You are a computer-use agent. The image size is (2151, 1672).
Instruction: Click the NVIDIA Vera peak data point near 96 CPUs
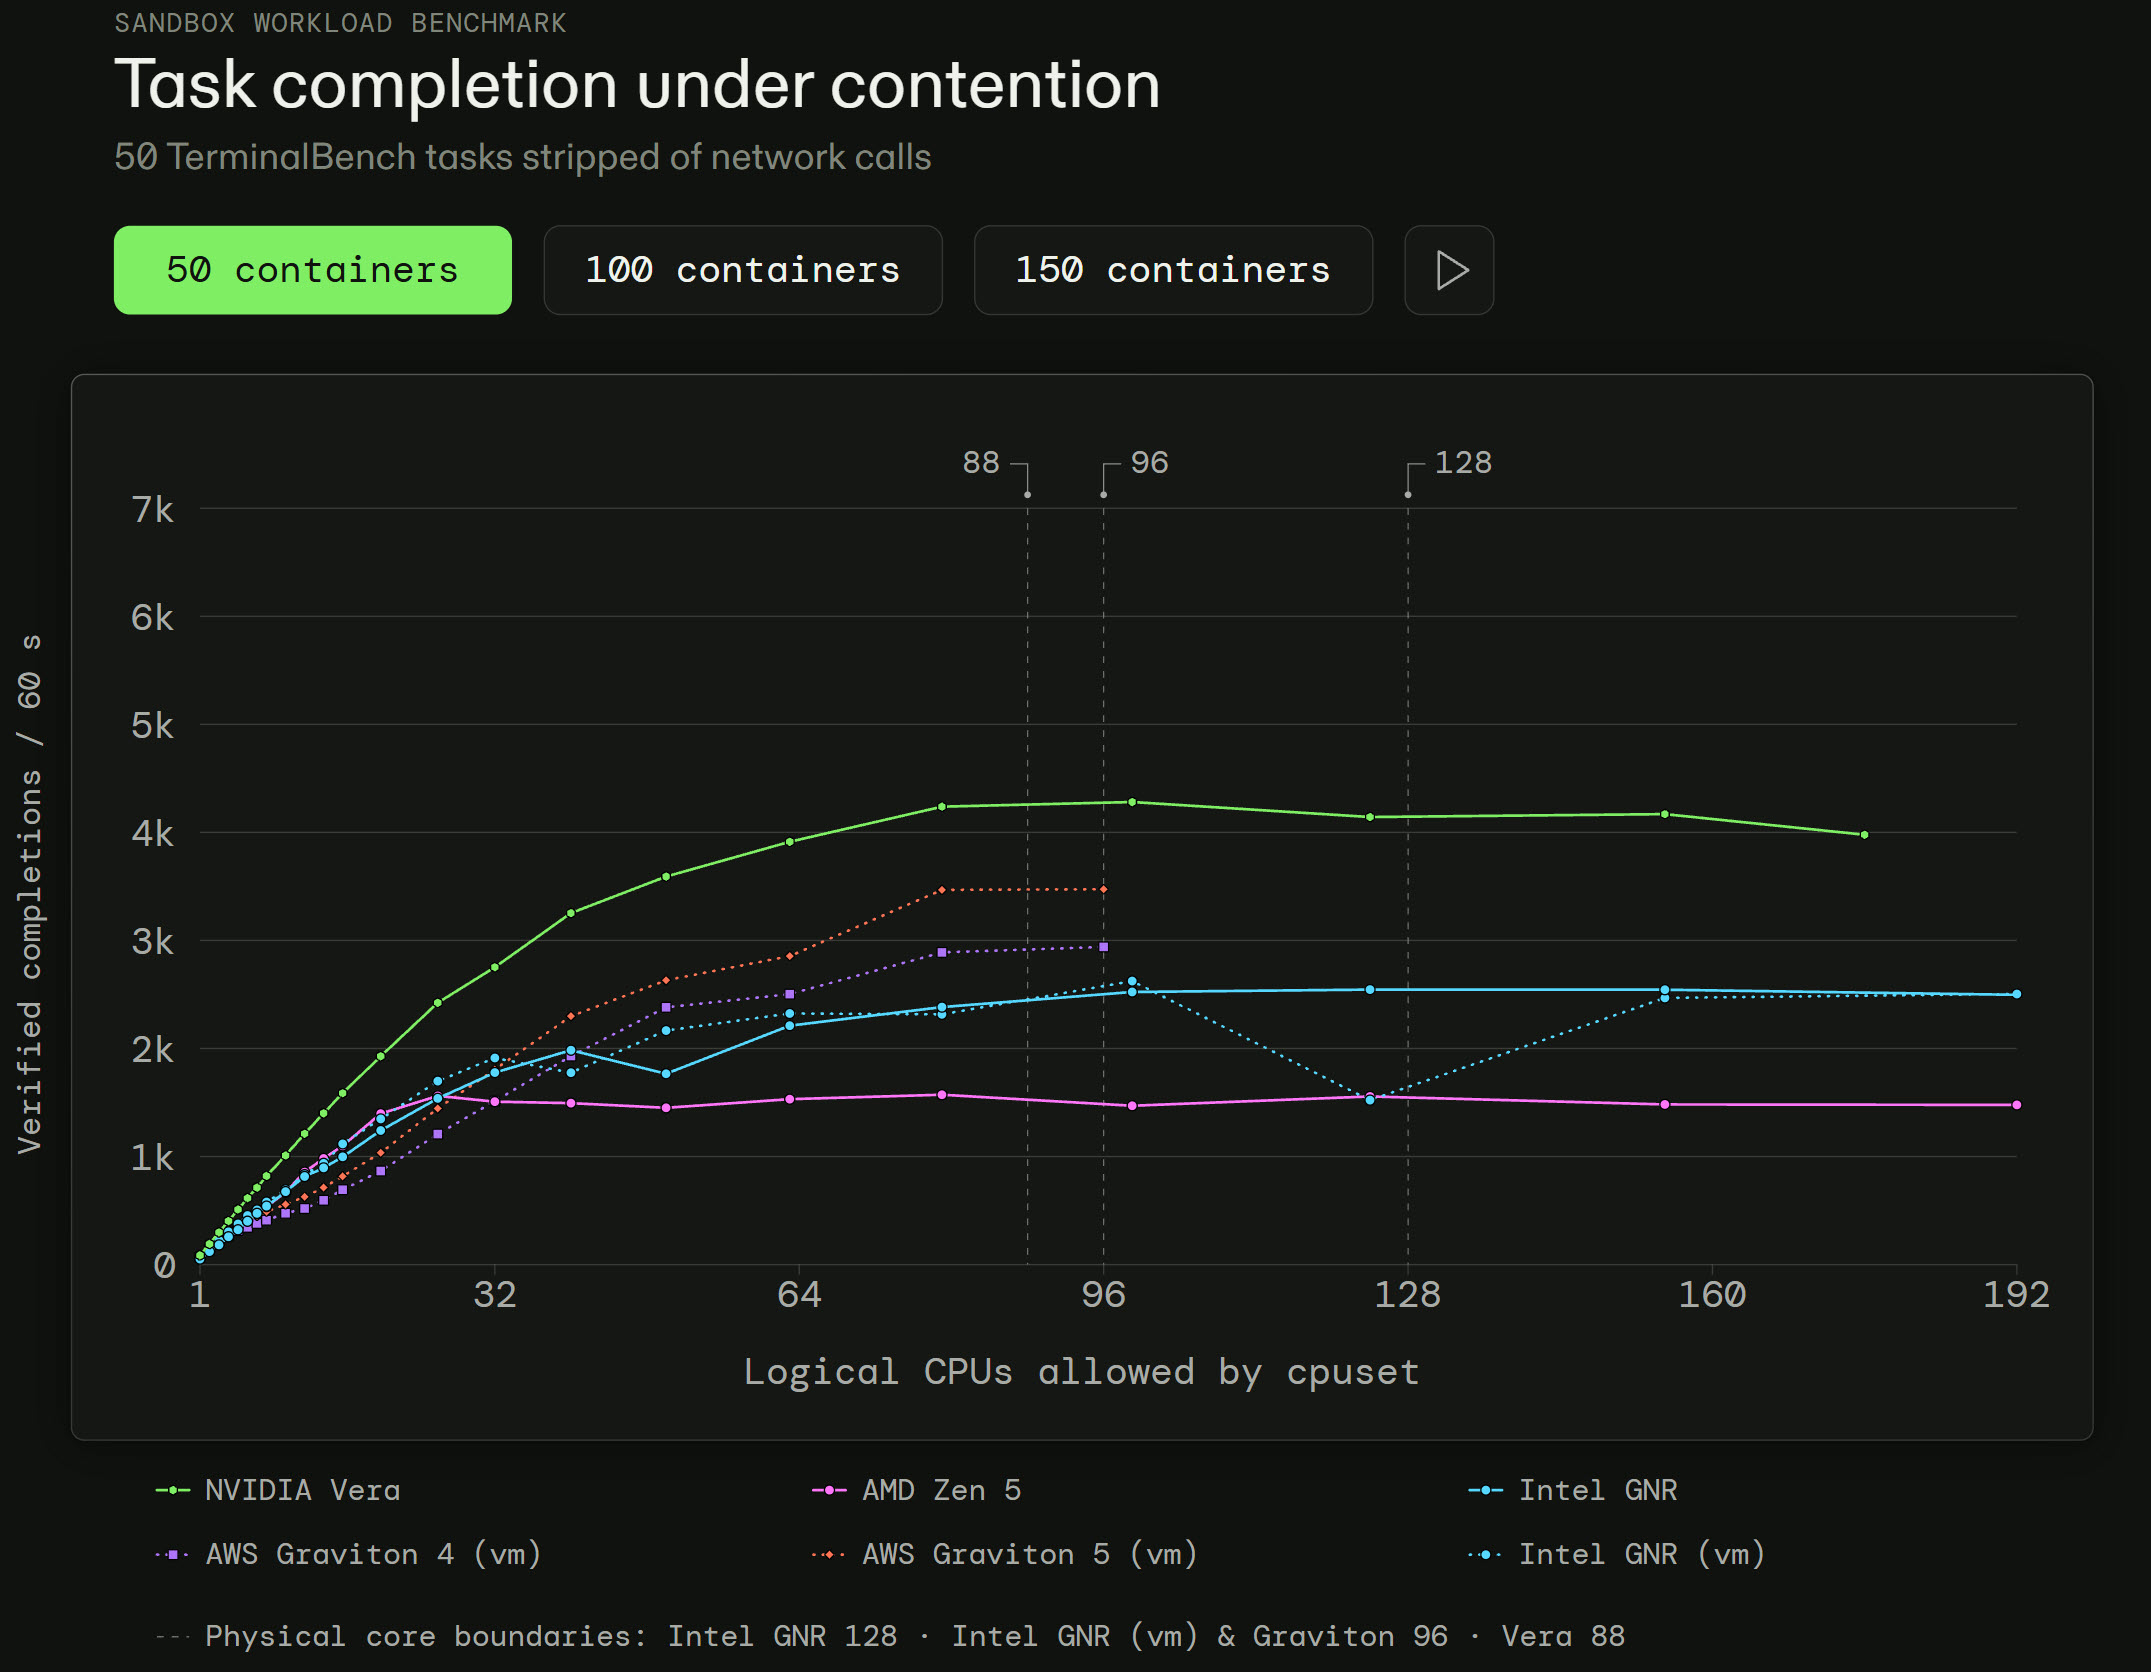[1132, 802]
